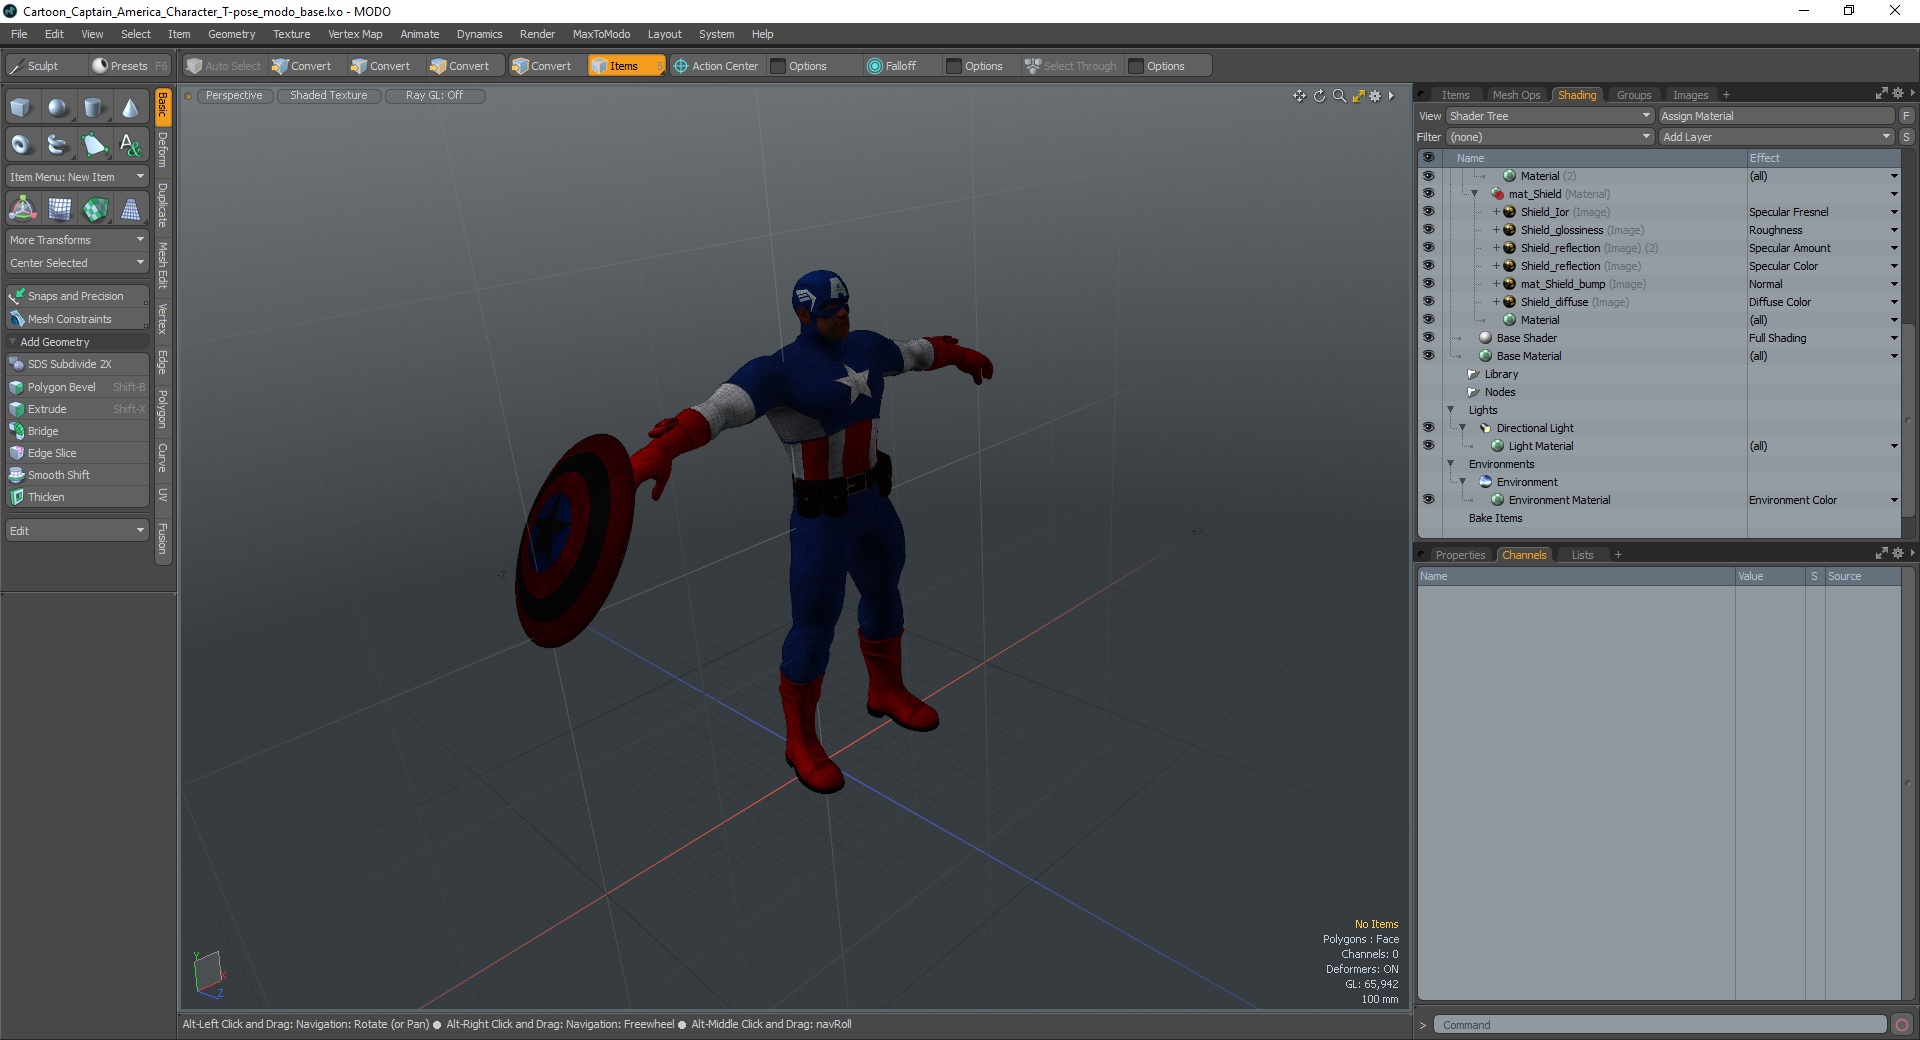Select the Deform vertical tab
Image resolution: width=1920 pixels, height=1040 pixels.
[x=163, y=150]
